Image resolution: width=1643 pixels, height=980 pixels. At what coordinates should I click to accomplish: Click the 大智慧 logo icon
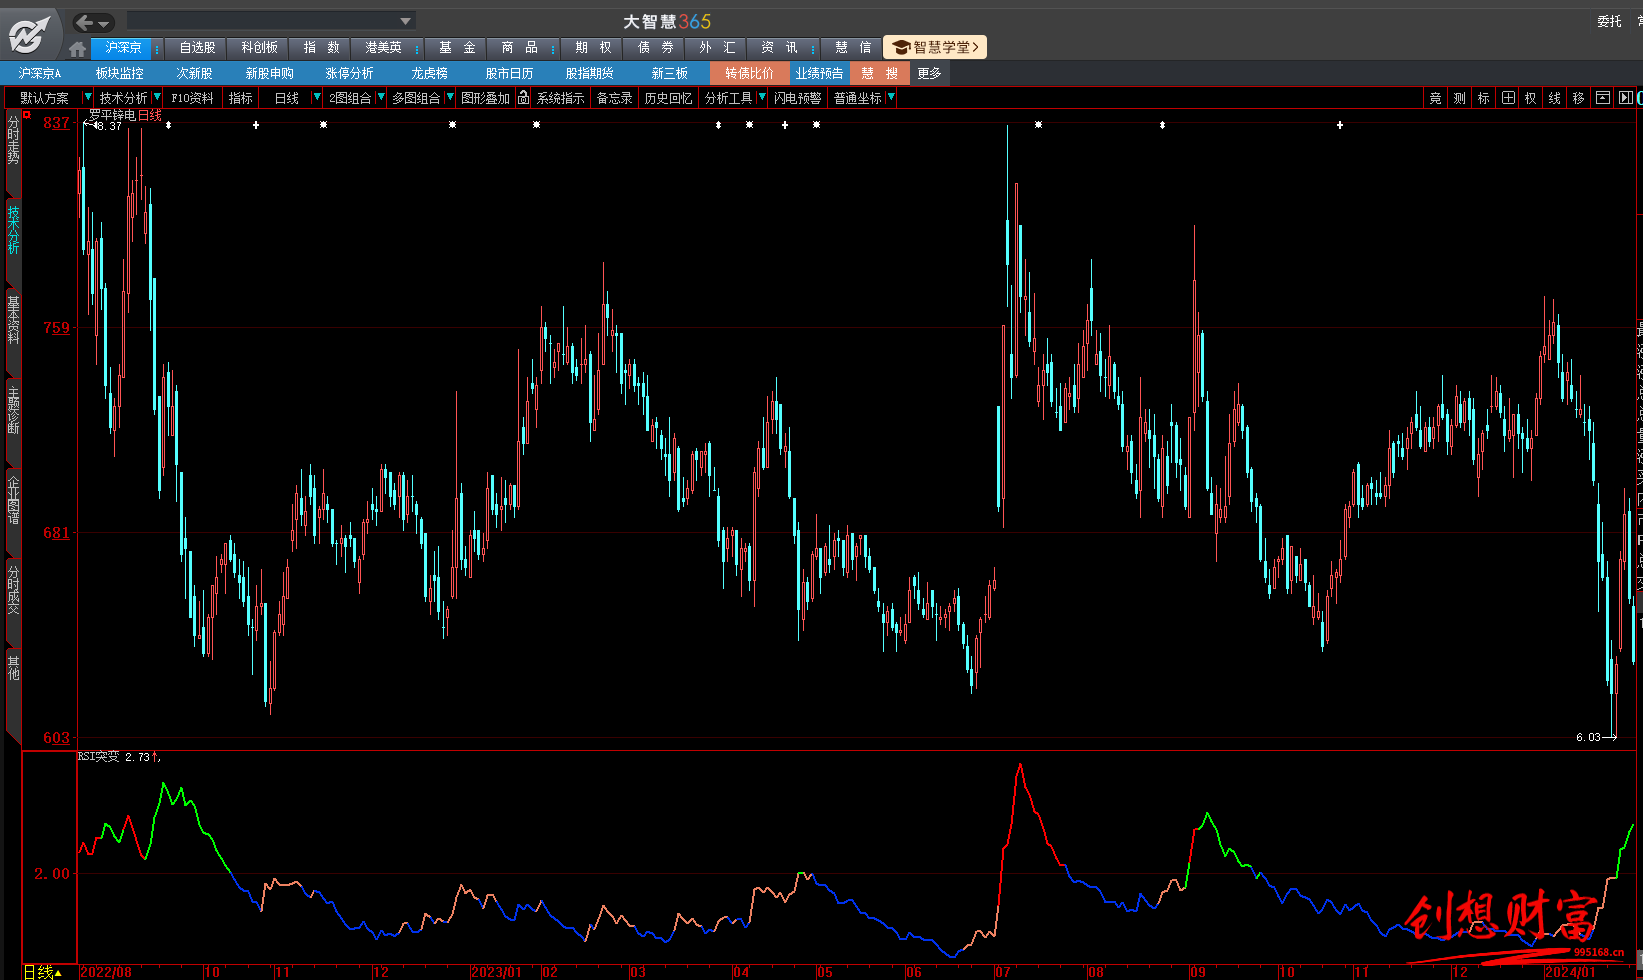28,35
